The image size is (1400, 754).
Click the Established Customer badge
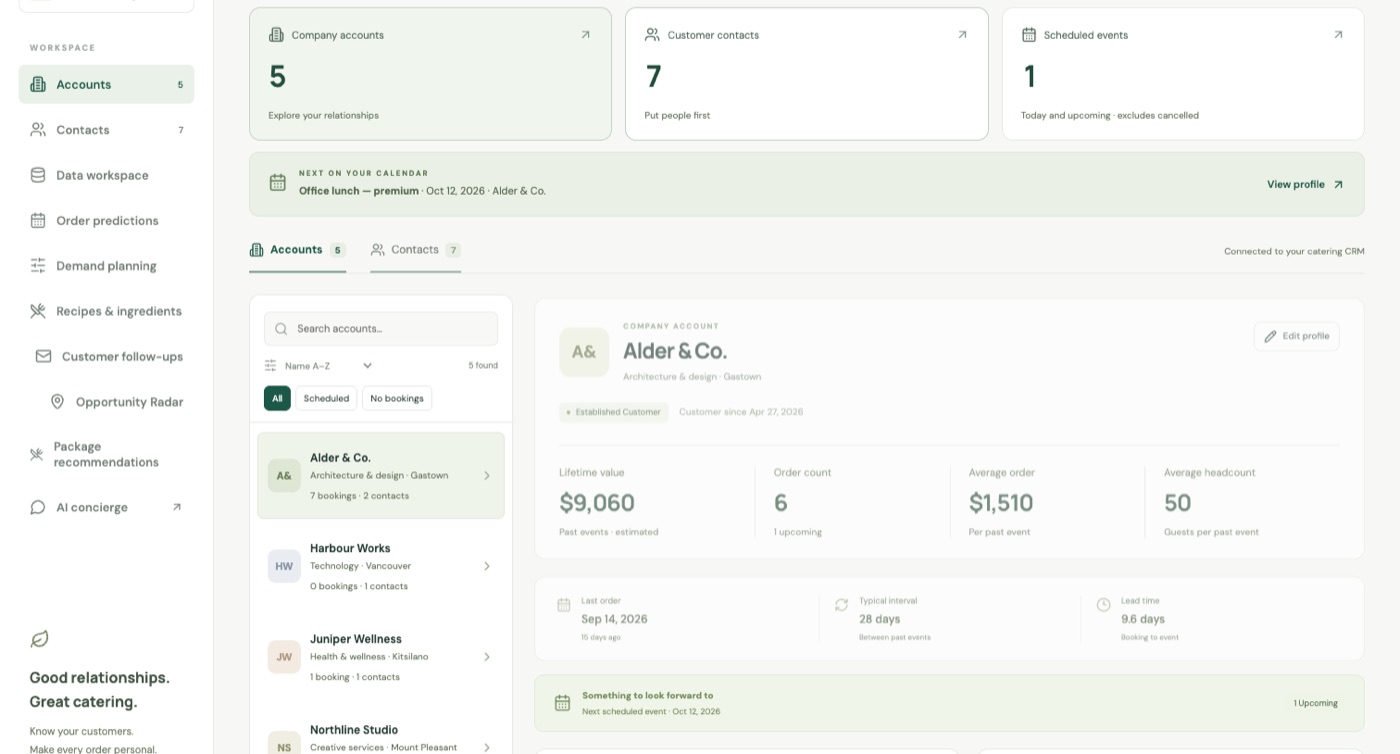click(x=614, y=412)
